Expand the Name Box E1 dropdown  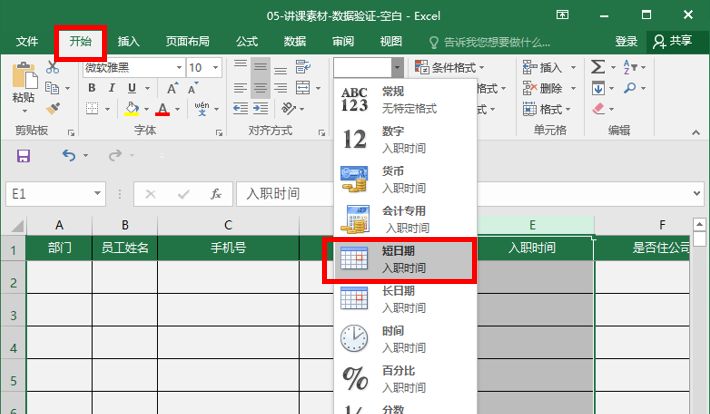point(97,194)
